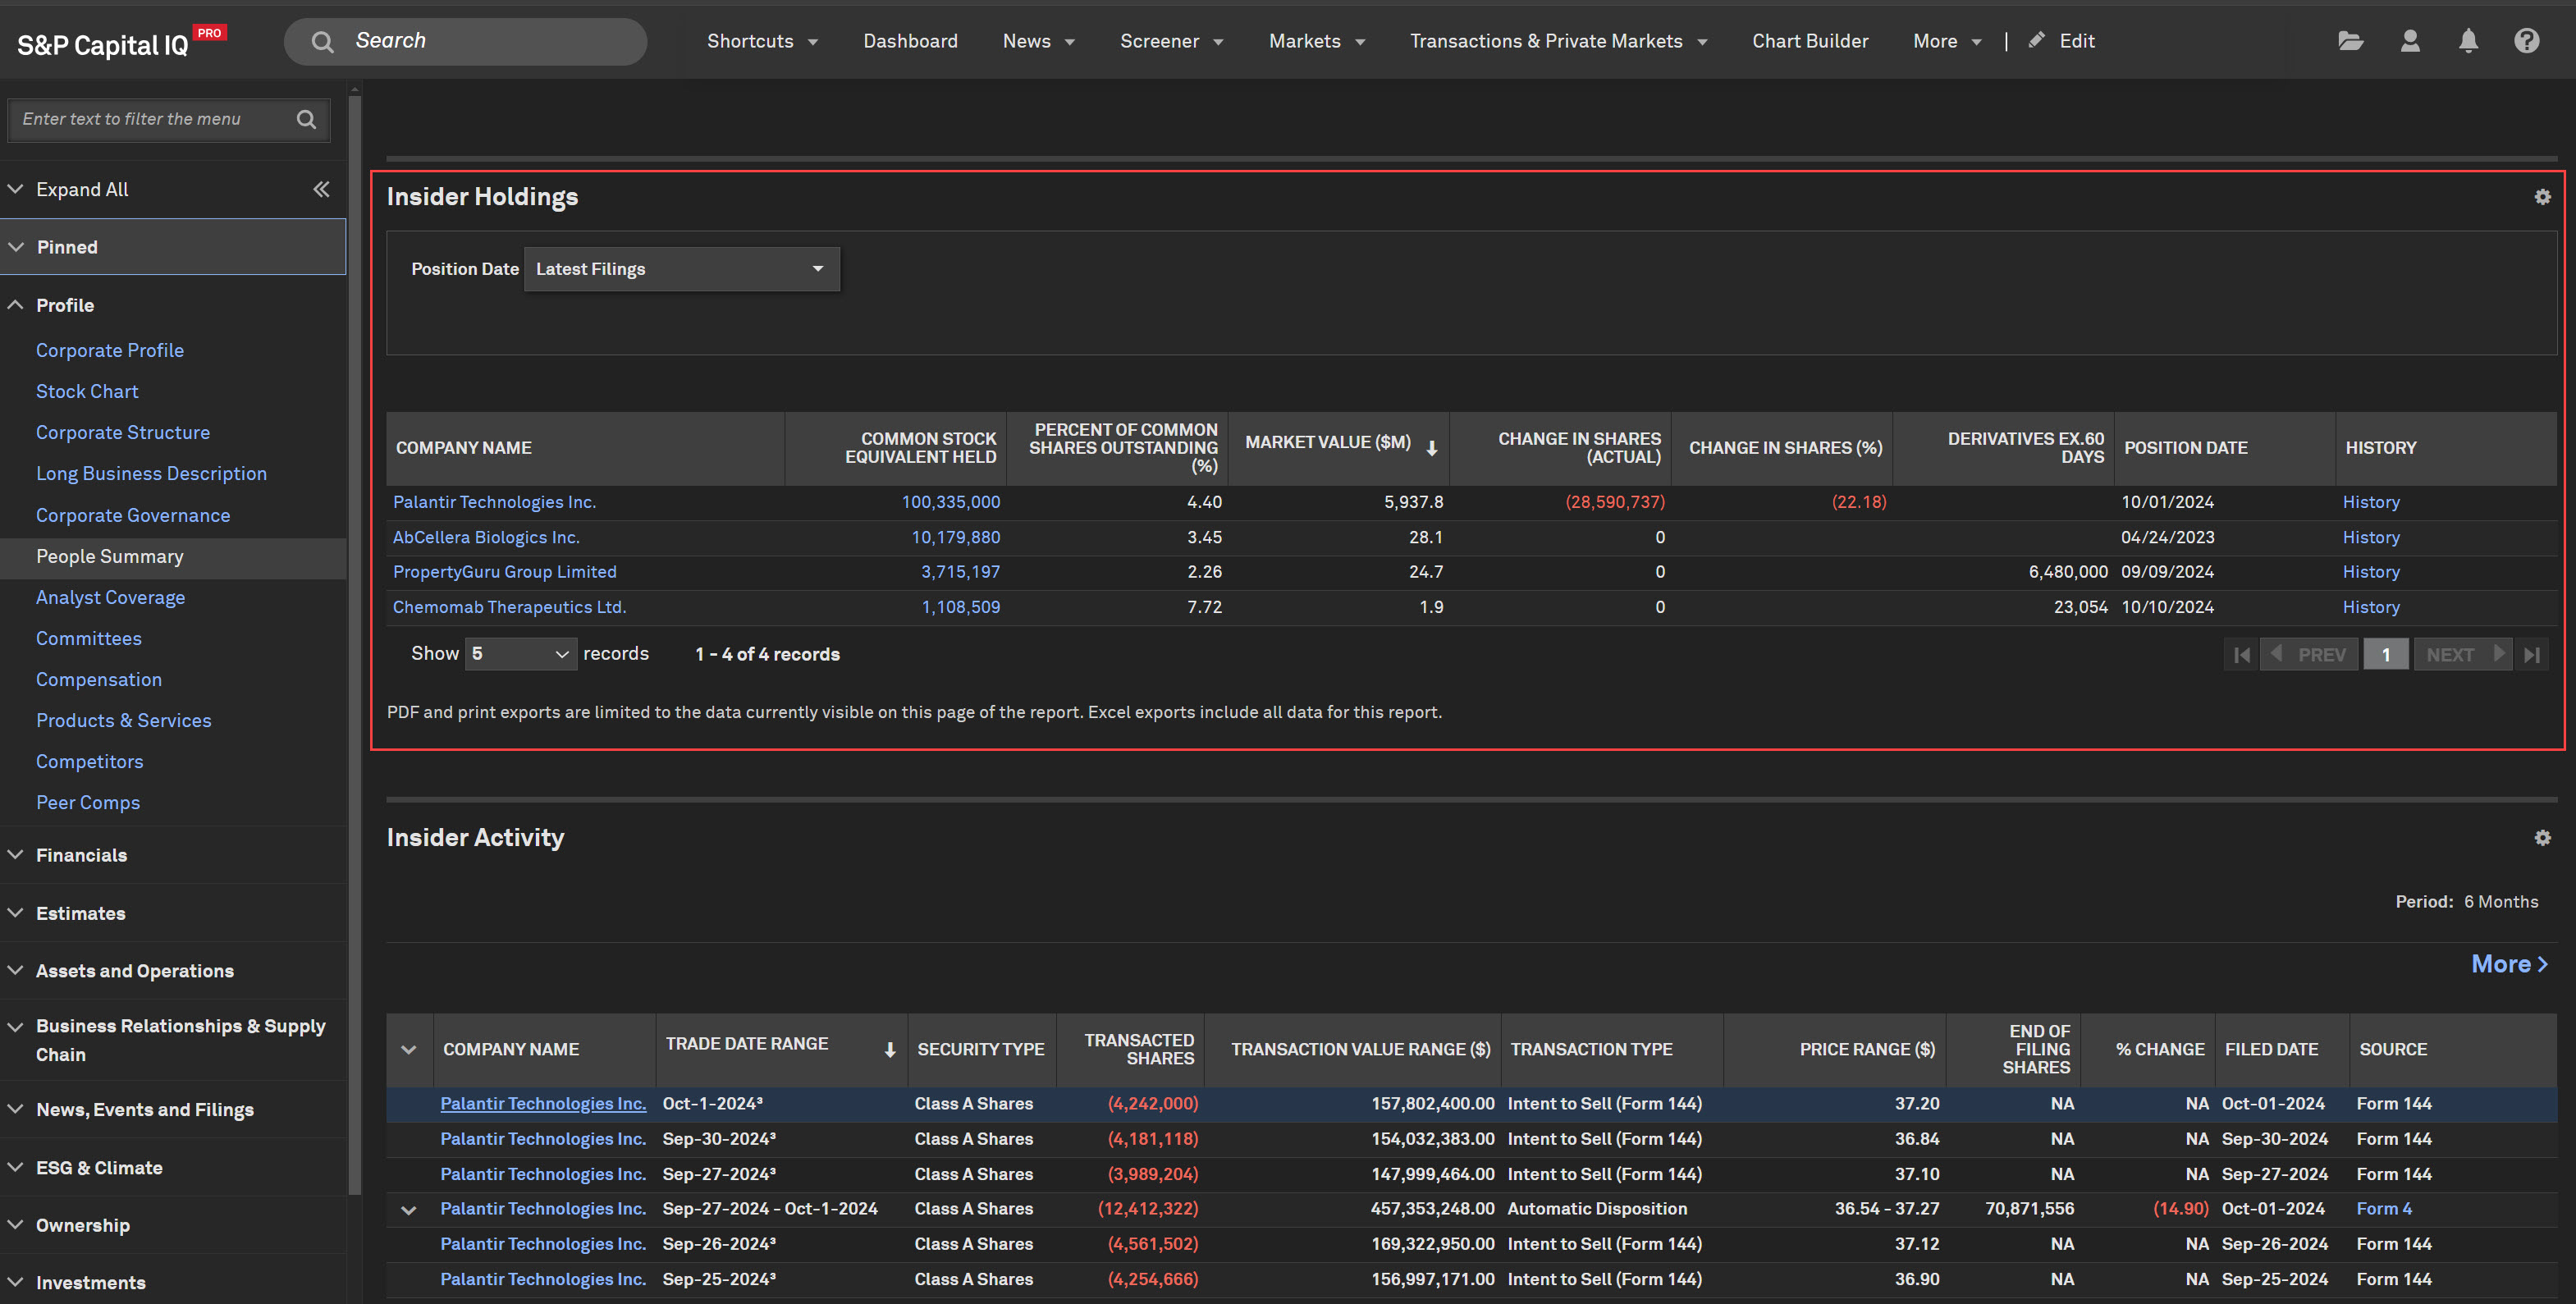This screenshot has width=2576, height=1304.
Task: Open the Show records count dropdown
Action: [520, 654]
